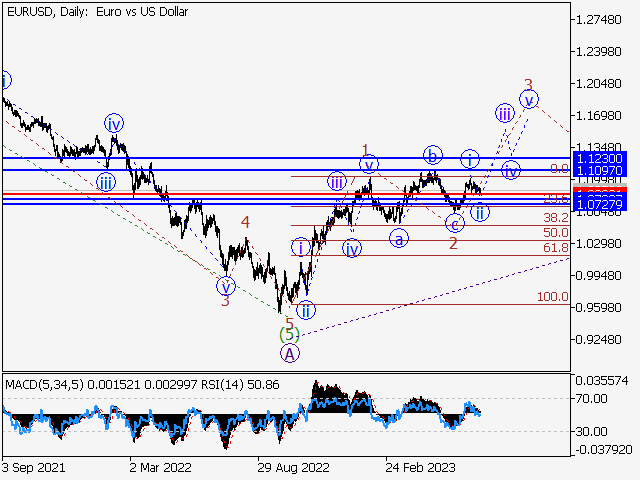Select the blue circled "a" wave label

[399, 239]
